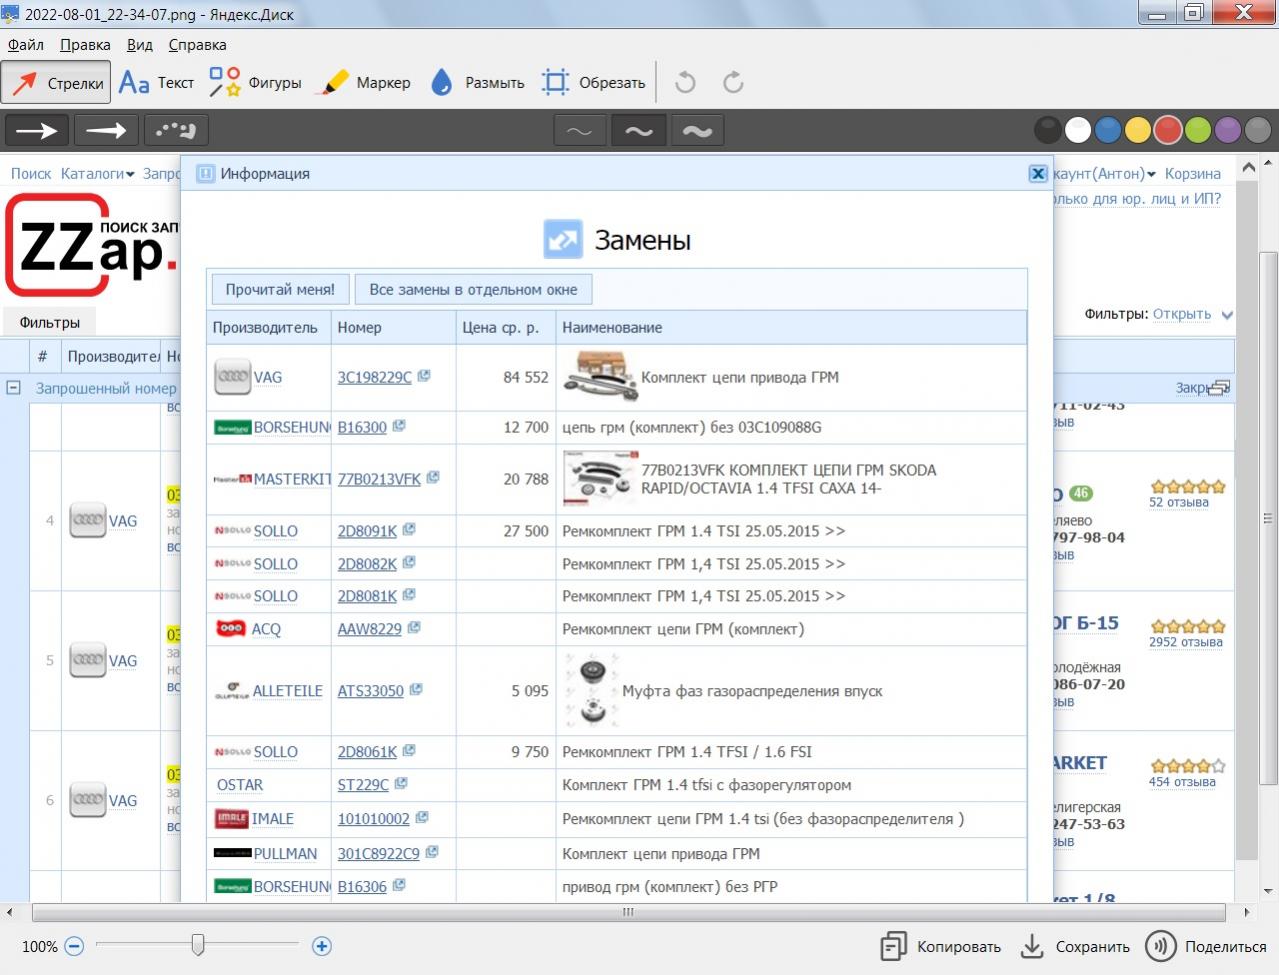Pick the red color swatch

pyautogui.click(x=1168, y=130)
